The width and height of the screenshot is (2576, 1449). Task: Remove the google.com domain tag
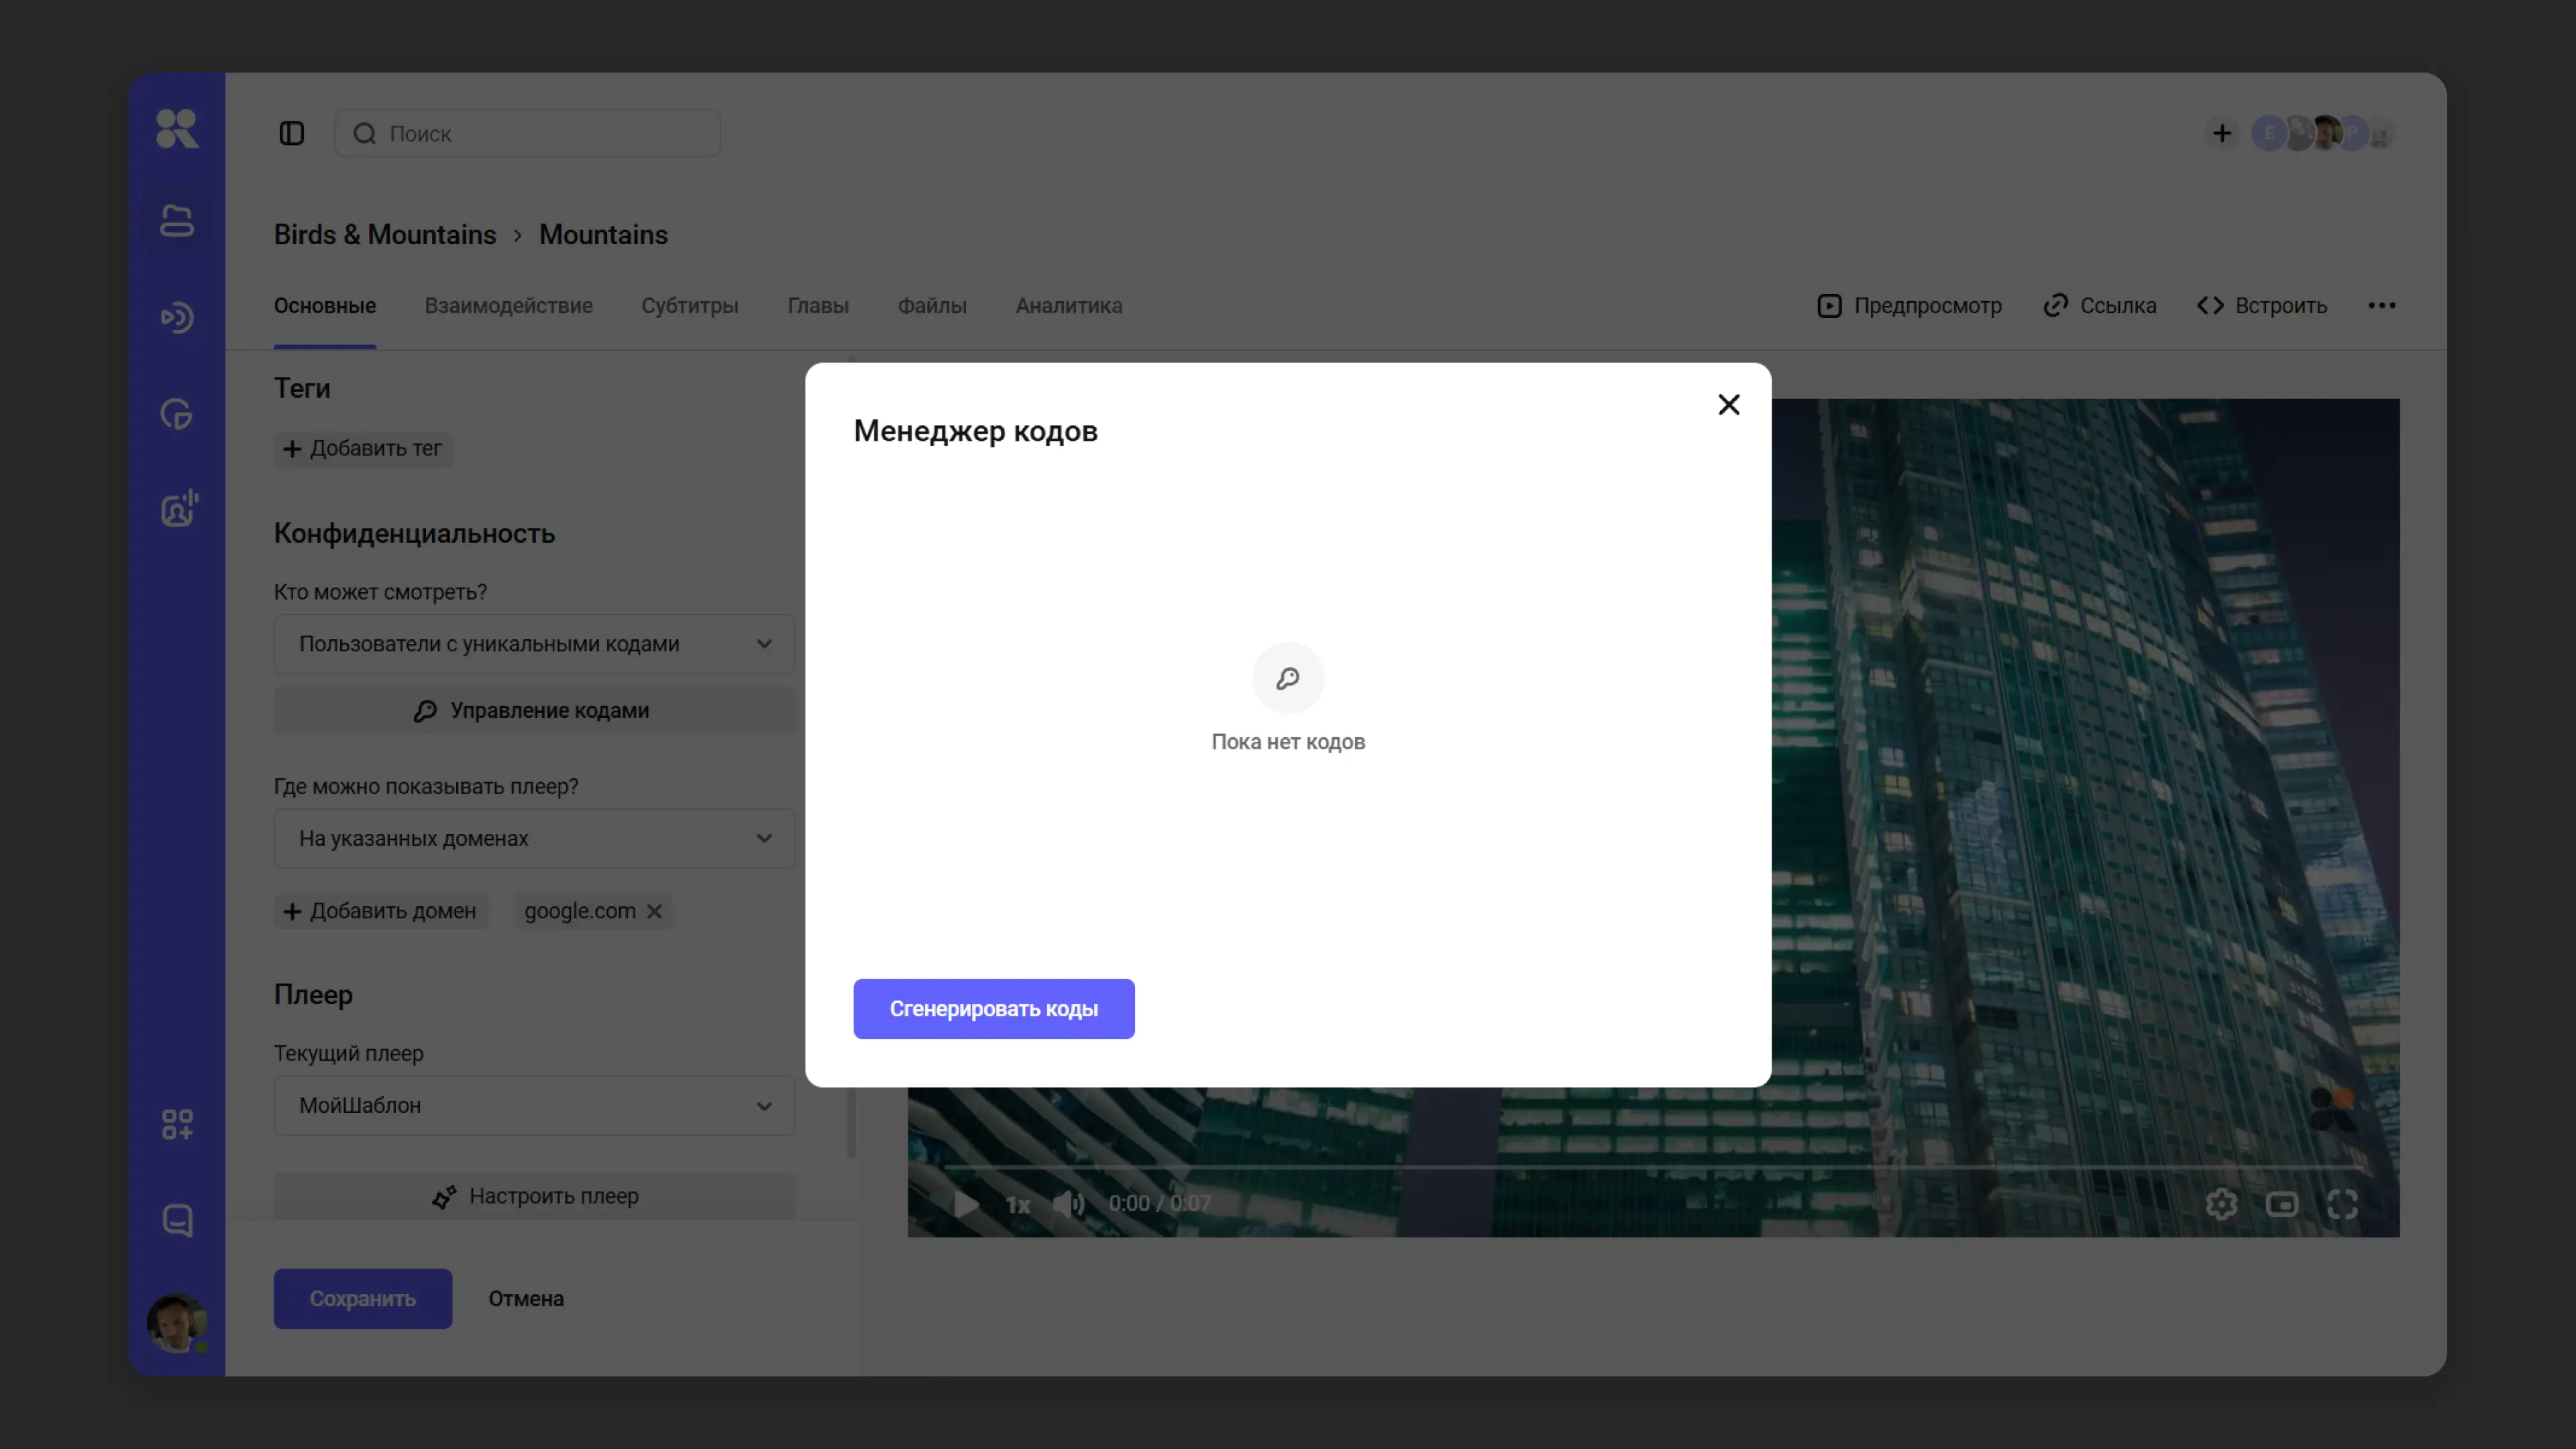pyautogui.click(x=654, y=911)
